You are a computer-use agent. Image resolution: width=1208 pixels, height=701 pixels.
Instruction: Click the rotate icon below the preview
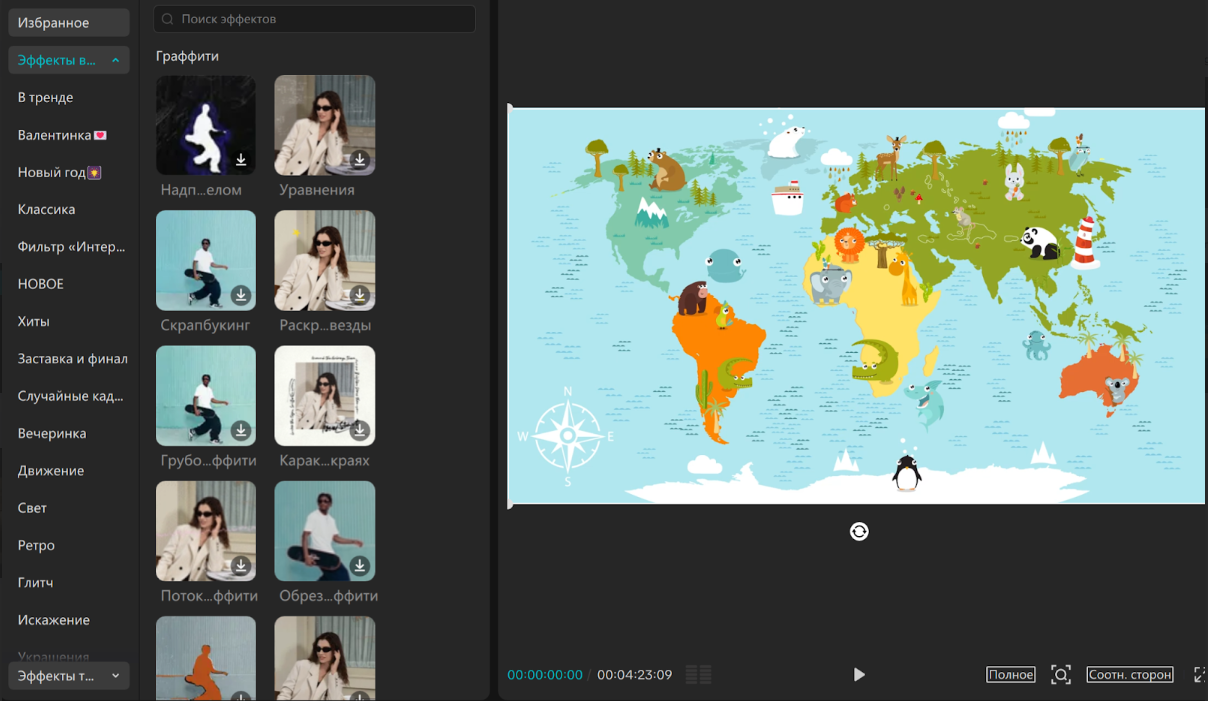pos(859,532)
